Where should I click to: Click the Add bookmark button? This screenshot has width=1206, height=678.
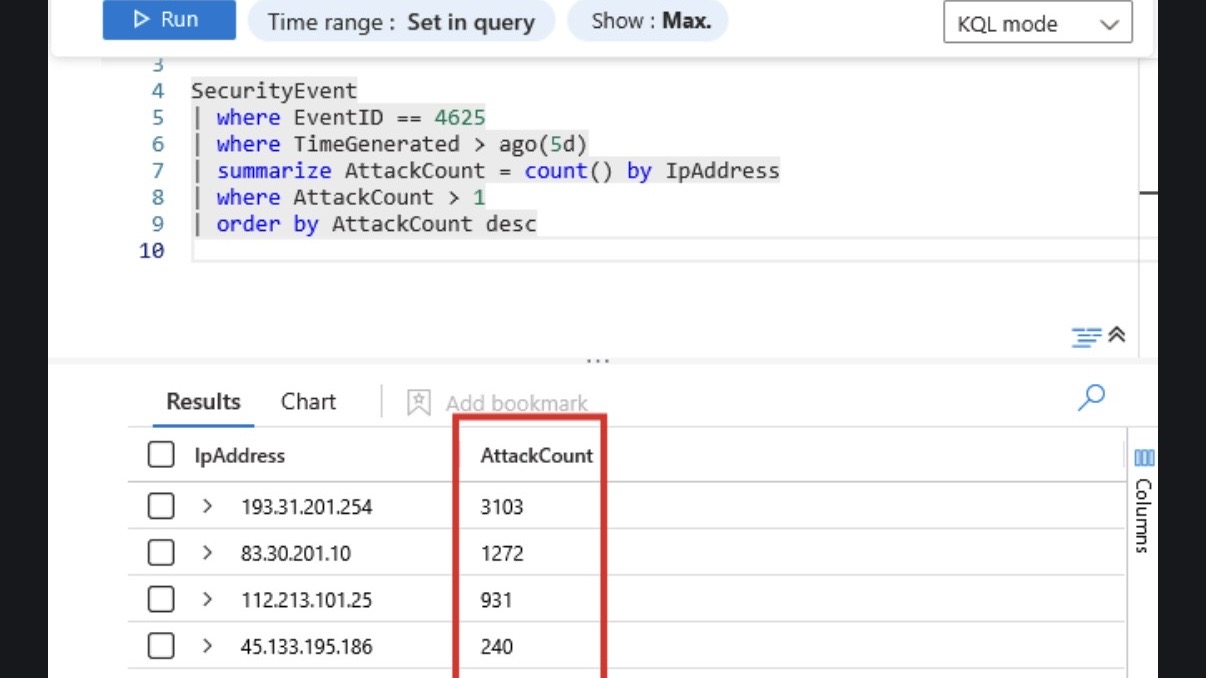[x=498, y=403]
